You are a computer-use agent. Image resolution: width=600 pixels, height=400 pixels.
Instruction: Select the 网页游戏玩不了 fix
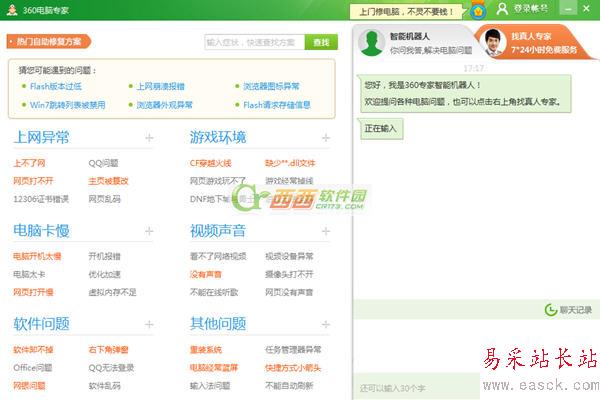(x=218, y=181)
